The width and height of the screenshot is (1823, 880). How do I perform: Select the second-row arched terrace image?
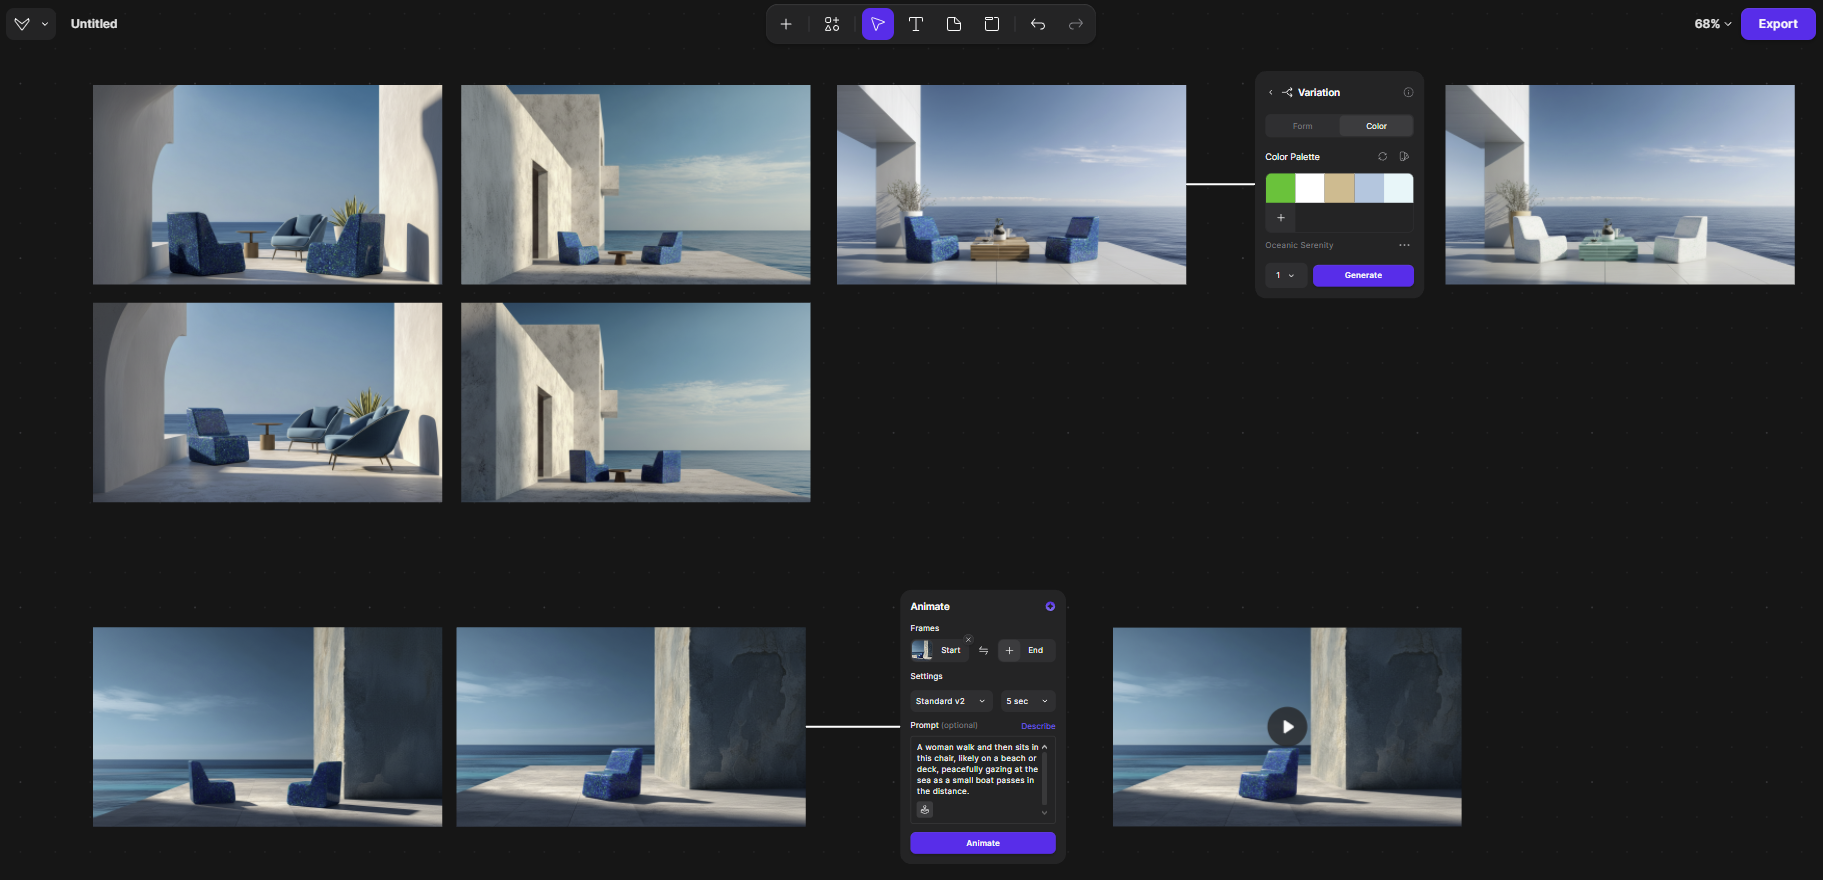point(267,403)
